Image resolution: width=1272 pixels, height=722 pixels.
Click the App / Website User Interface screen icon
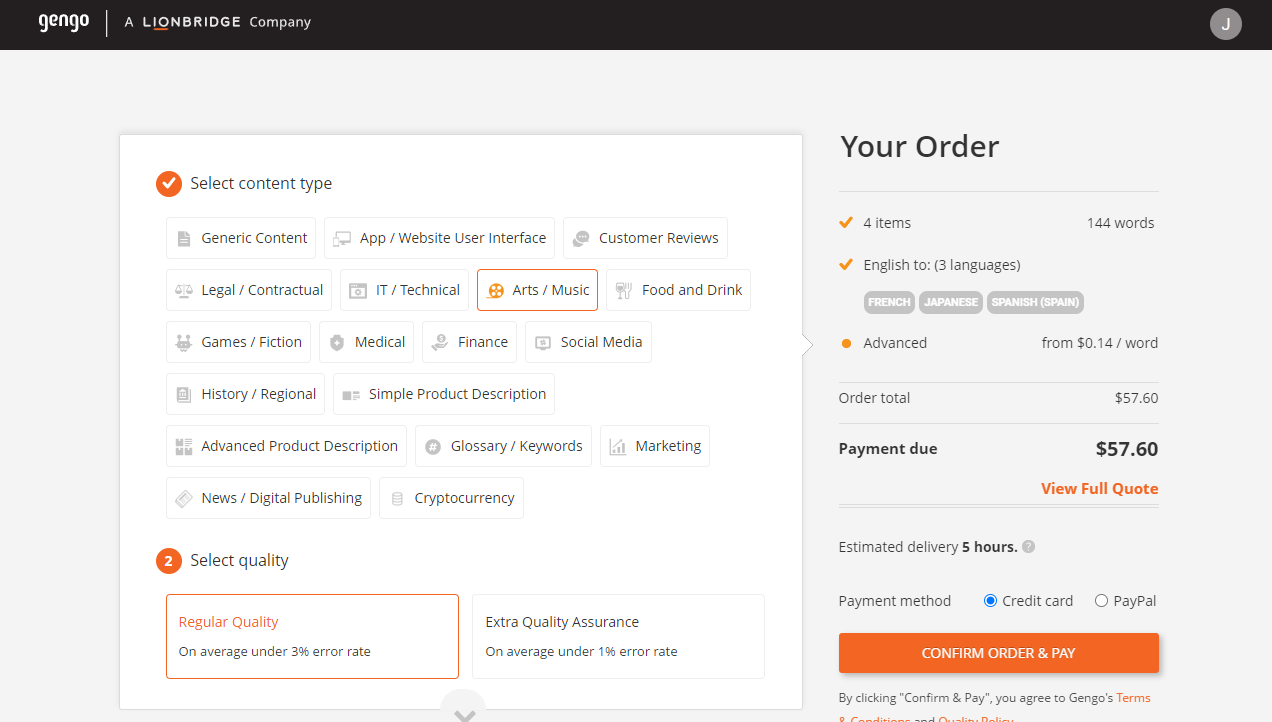pyautogui.click(x=341, y=237)
